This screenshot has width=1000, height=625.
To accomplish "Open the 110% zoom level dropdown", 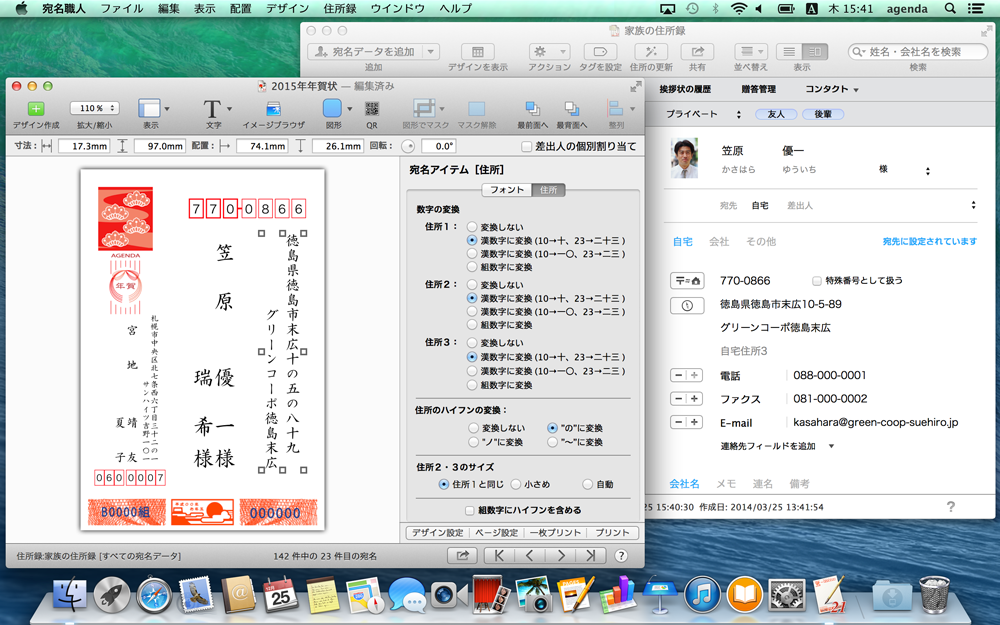I will [x=94, y=108].
